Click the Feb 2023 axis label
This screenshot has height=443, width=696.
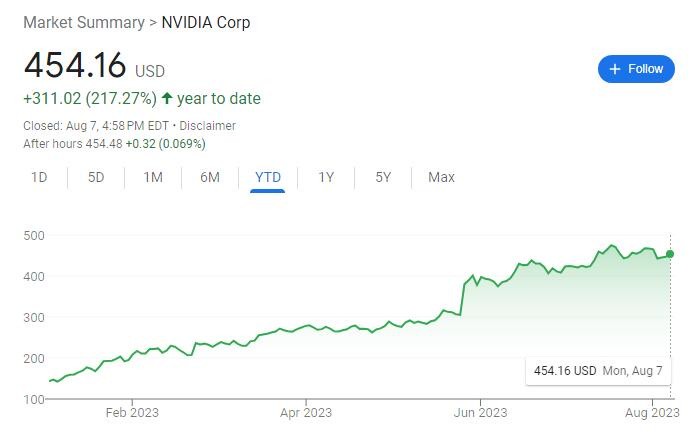coord(132,412)
